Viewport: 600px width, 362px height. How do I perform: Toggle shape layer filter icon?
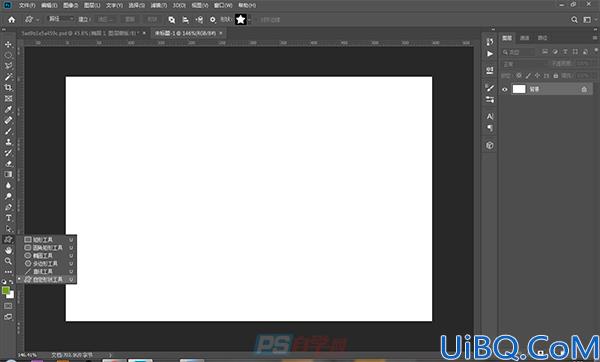(575, 52)
